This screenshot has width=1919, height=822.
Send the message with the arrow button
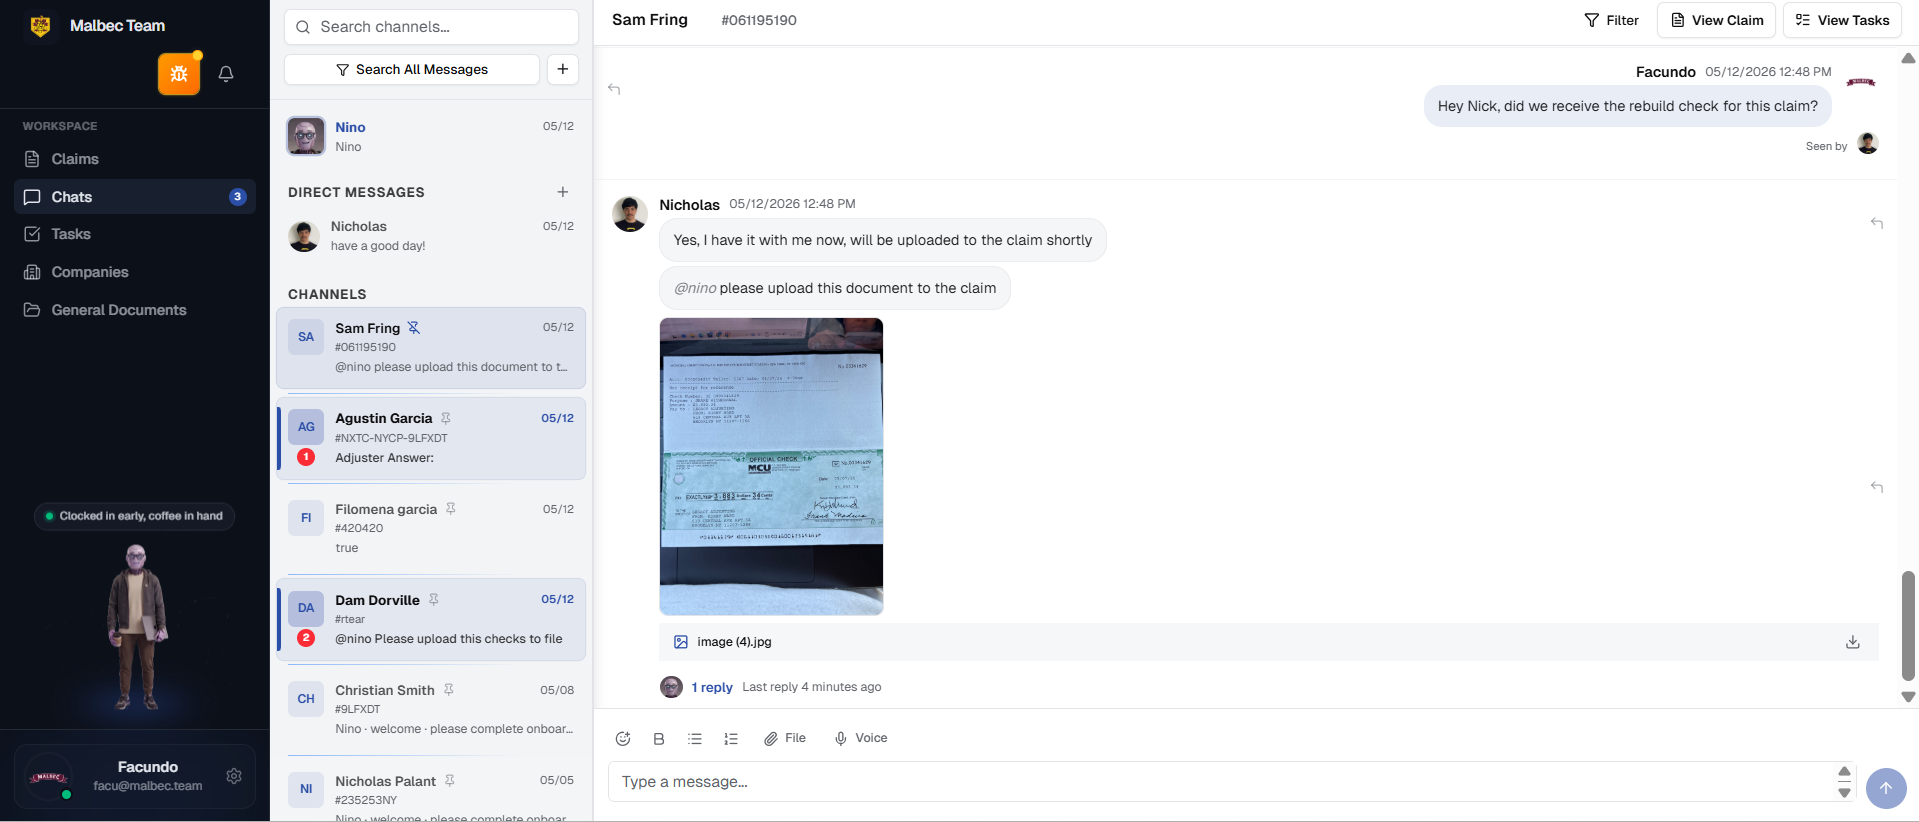[x=1886, y=788]
